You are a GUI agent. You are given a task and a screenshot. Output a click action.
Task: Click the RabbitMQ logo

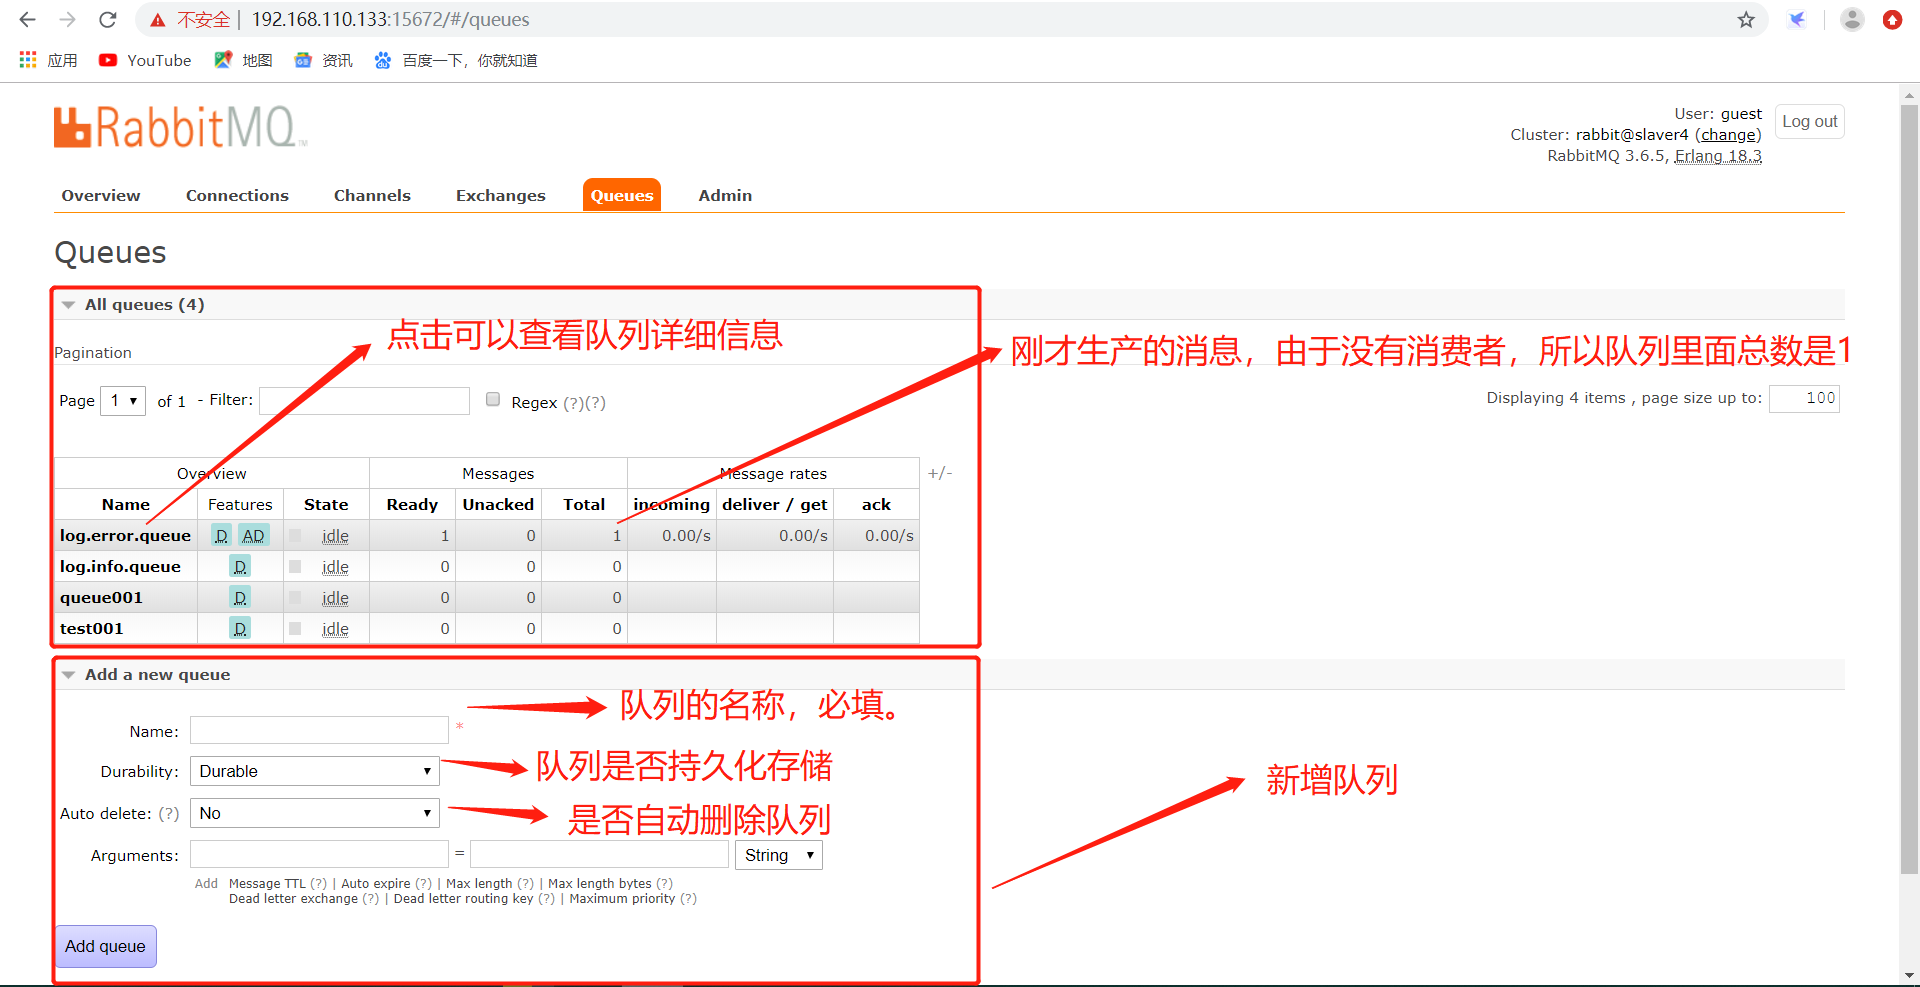(x=180, y=128)
